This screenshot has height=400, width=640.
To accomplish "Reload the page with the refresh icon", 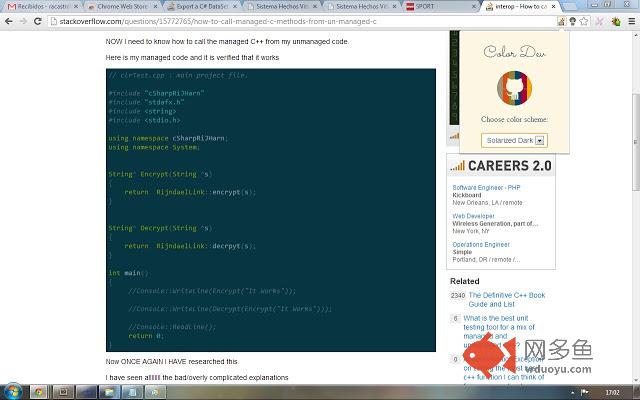I will (38, 21).
